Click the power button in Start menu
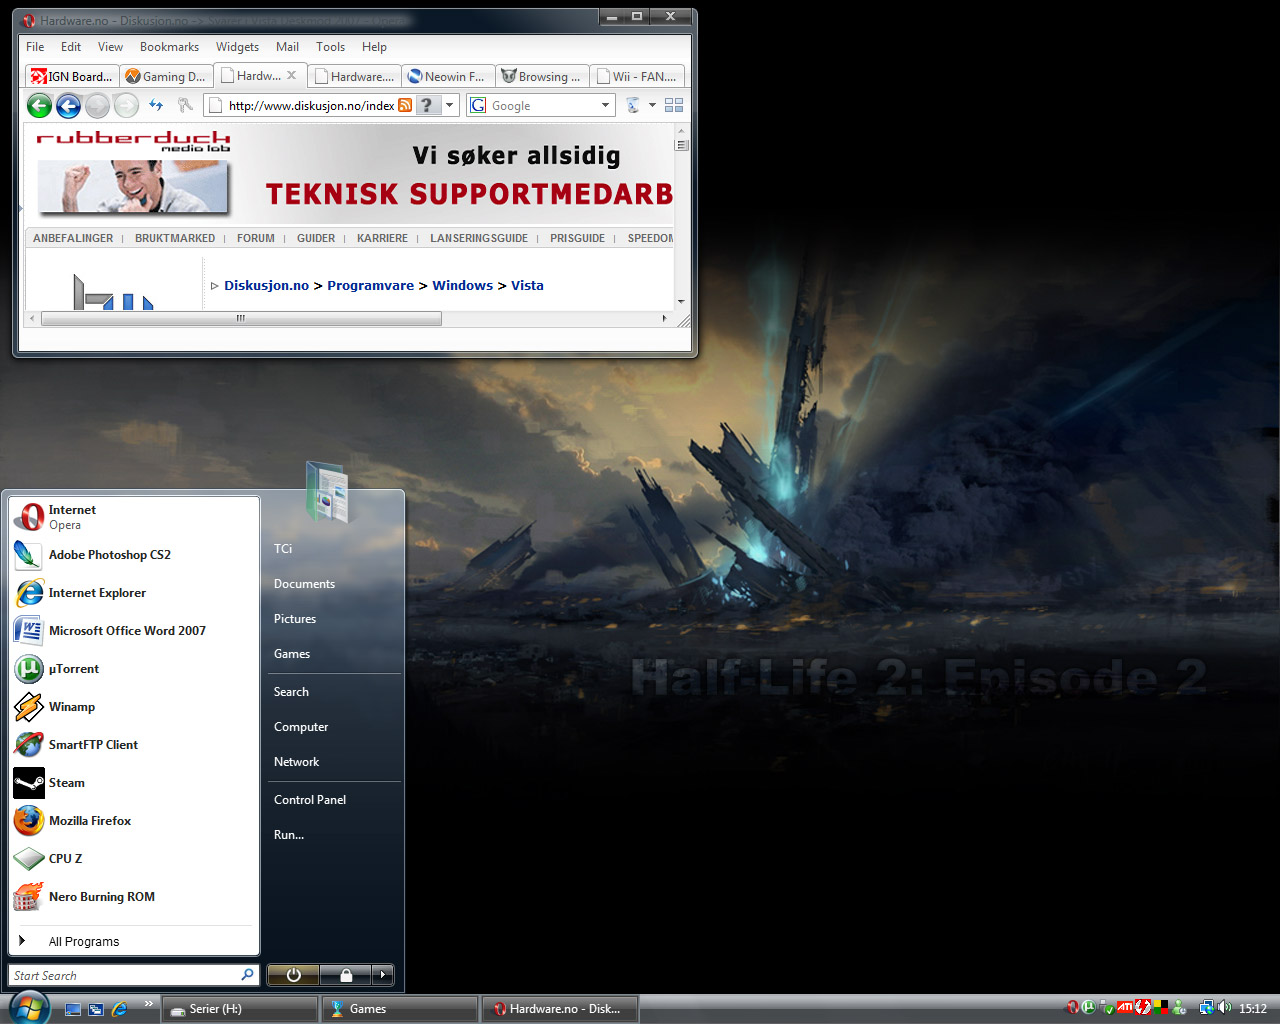 [x=294, y=975]
